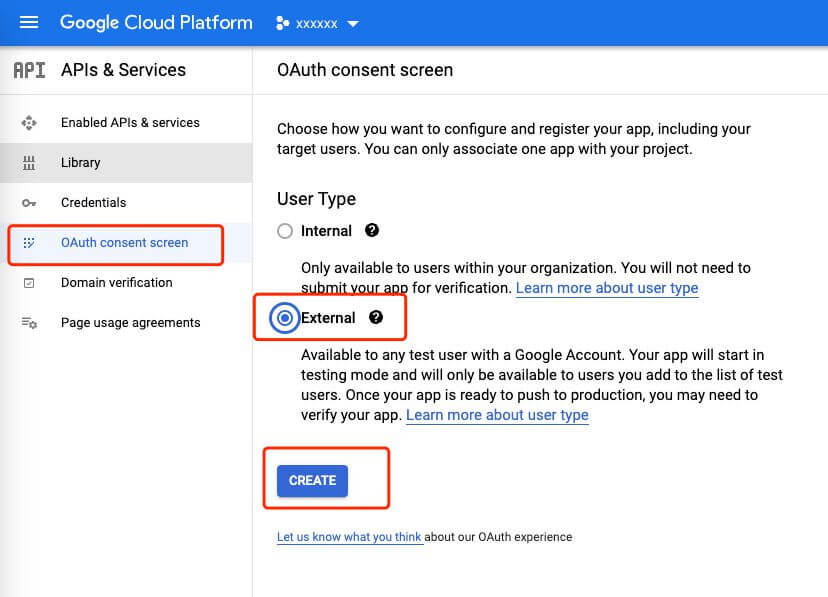
Task: Select the Internal user type radio button
Action: click(285, 231)
